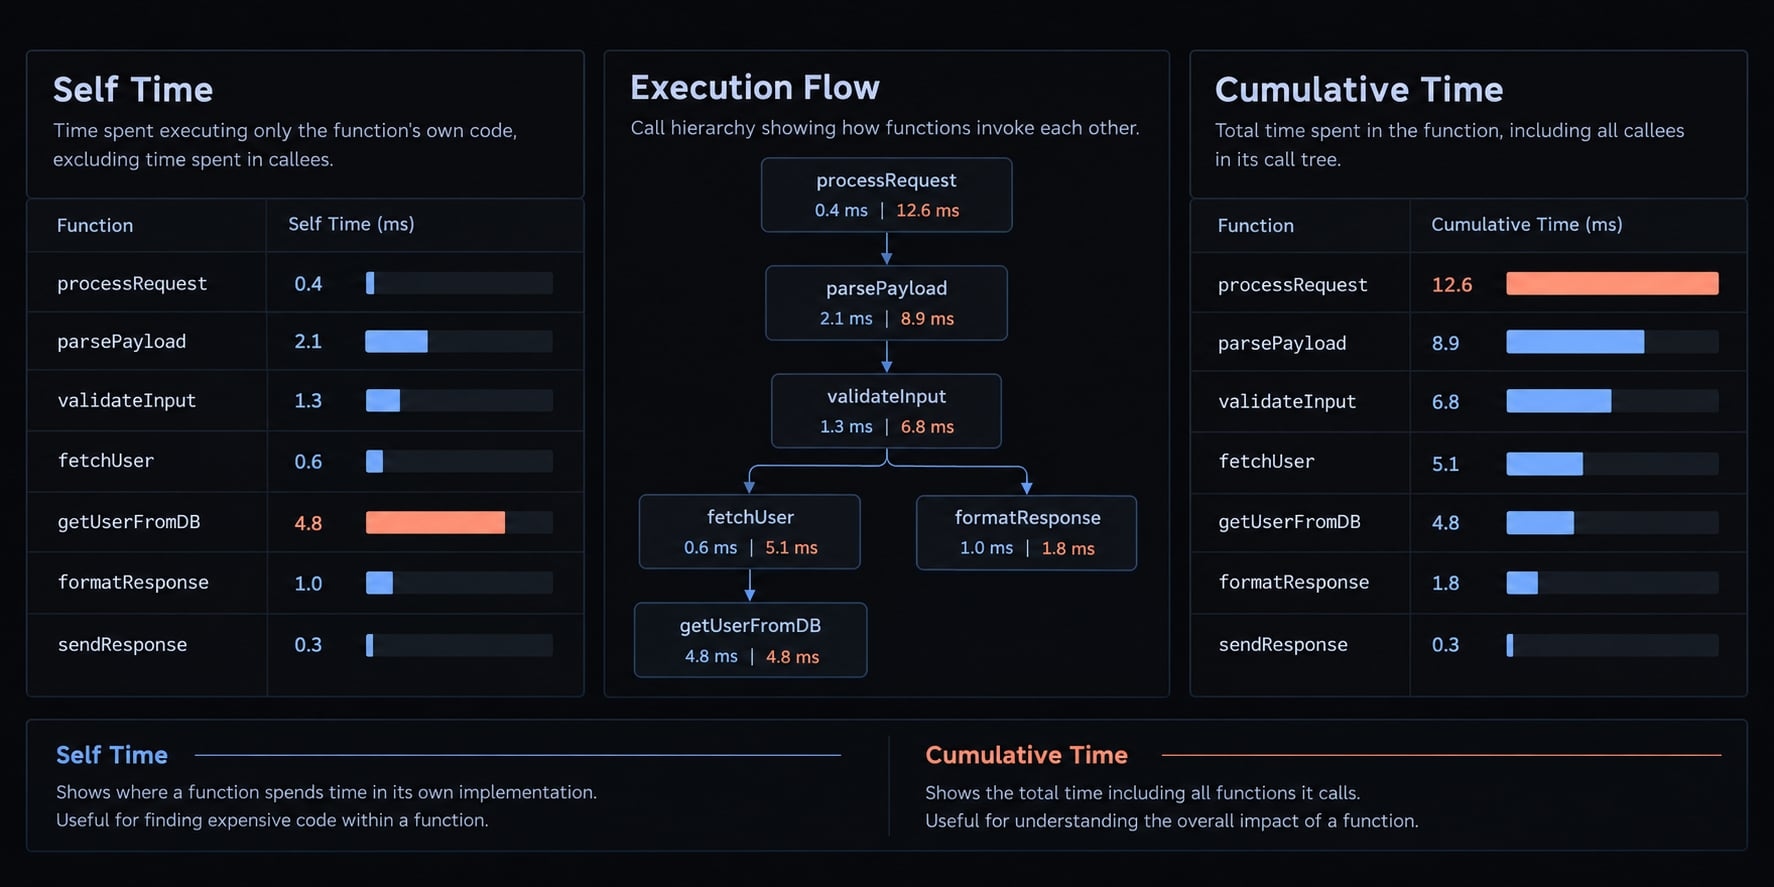Click Function header in Self Time table
This screenshot has width=1774, height=887.
pos(95,225)
